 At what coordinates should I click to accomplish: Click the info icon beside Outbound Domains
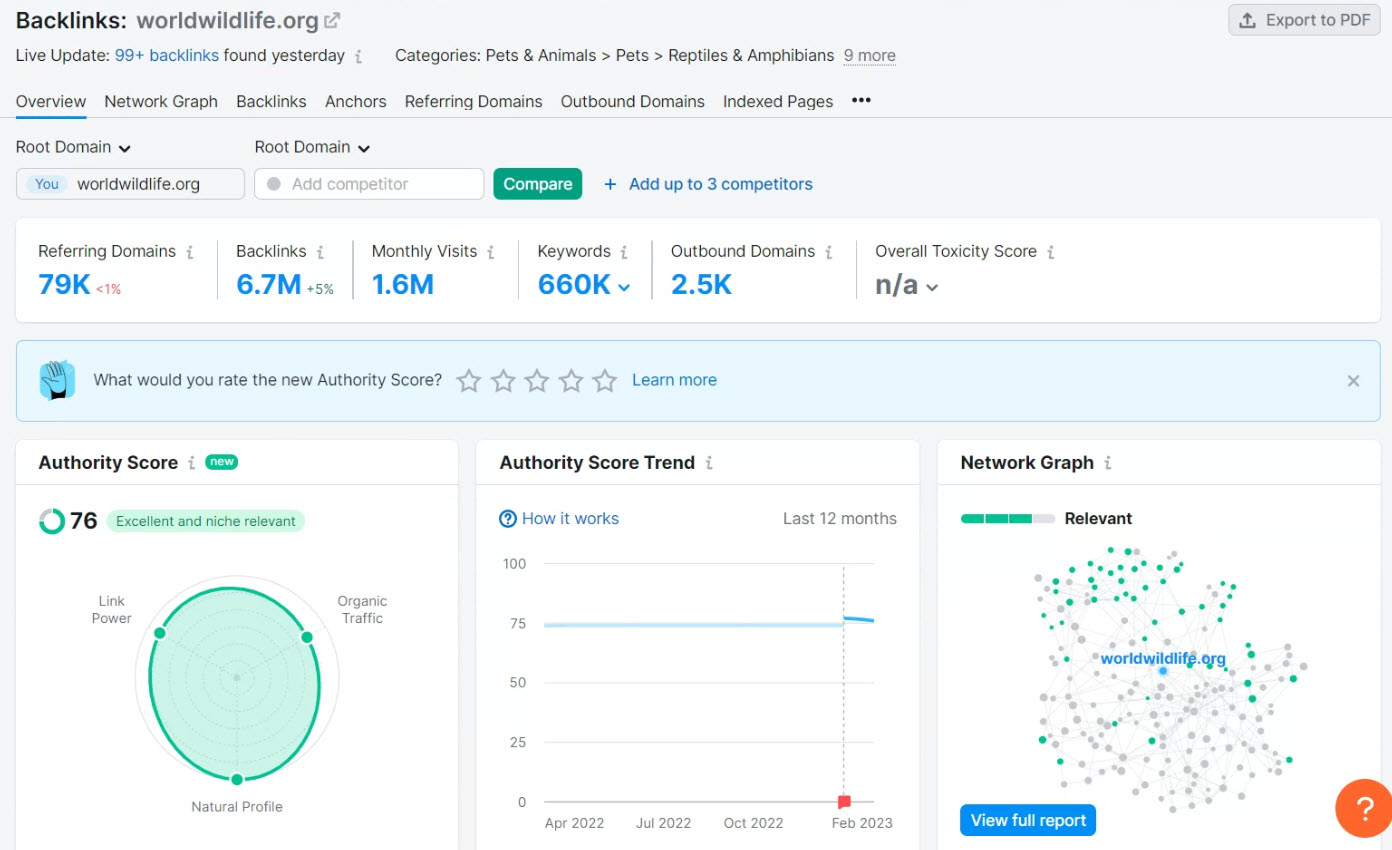(829, 252)
